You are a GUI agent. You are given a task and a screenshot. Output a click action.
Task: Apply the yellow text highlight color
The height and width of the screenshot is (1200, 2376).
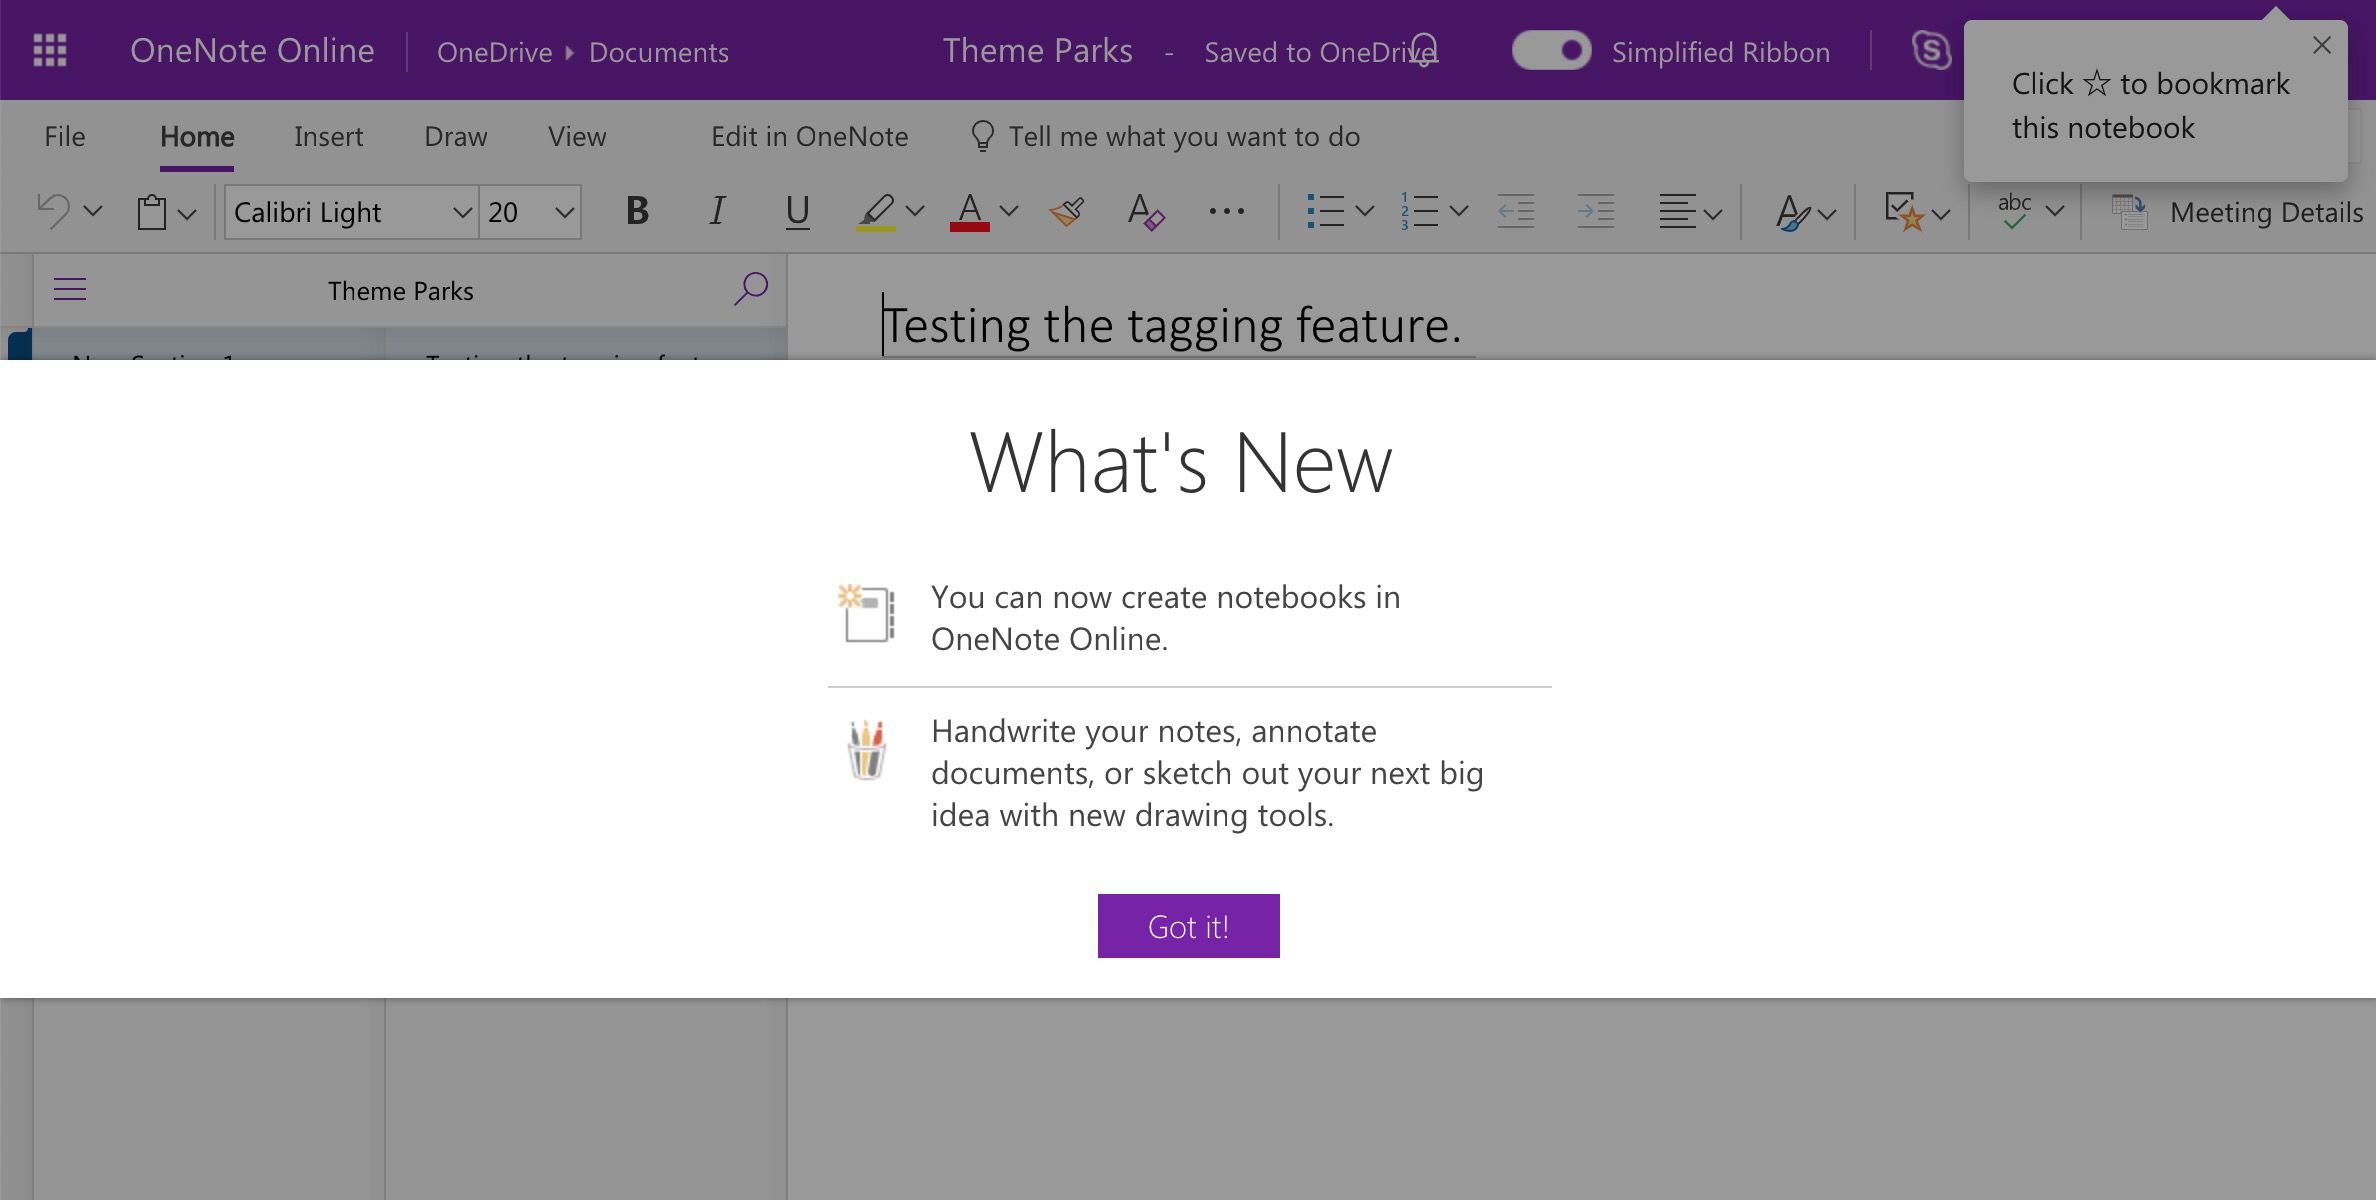click(876, 212)
